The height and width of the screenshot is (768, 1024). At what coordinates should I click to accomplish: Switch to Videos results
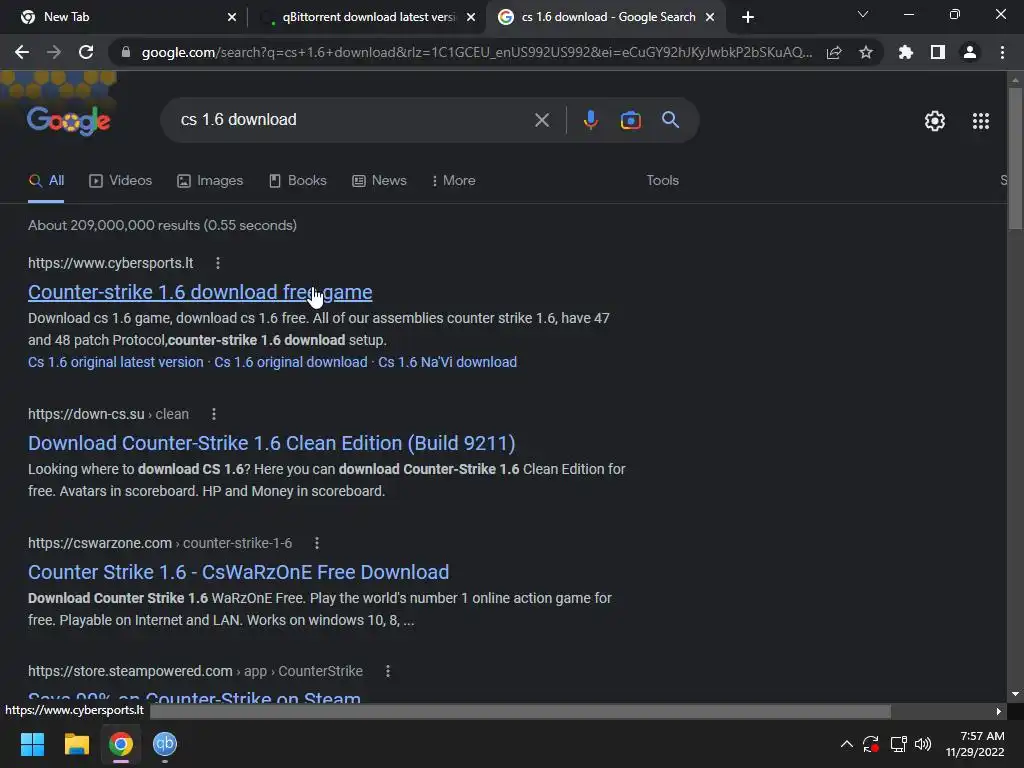click(120, 181)
